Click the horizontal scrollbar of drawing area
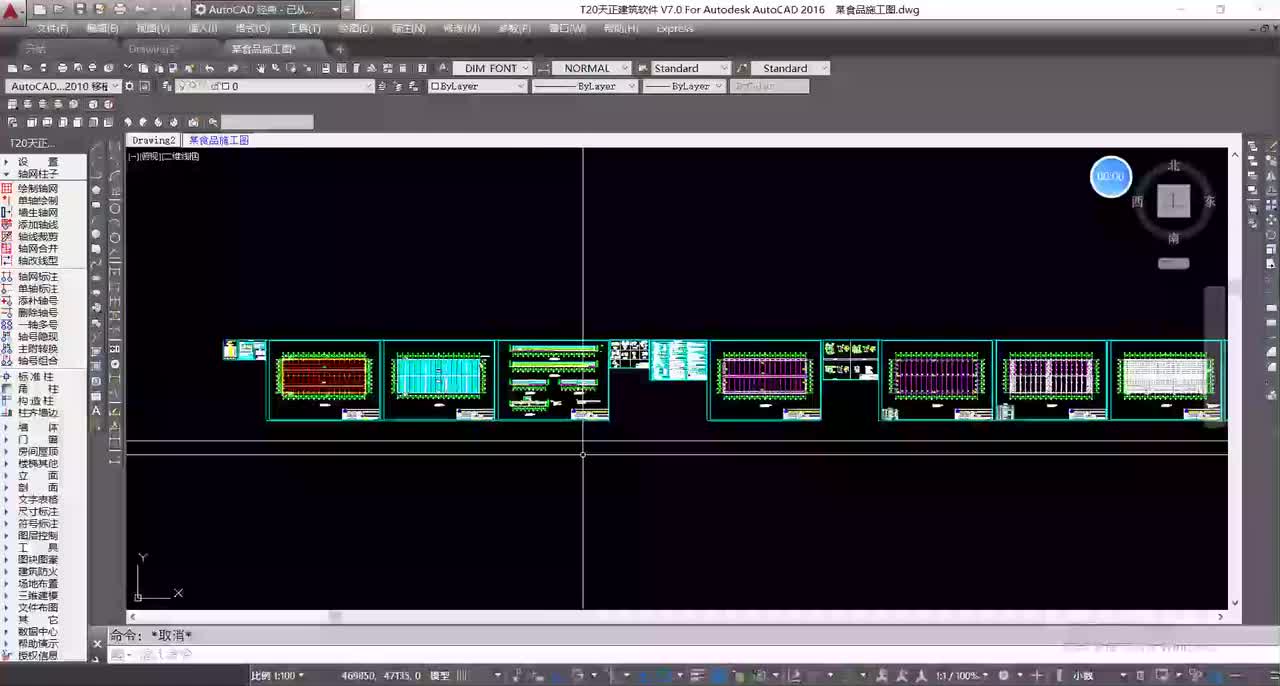The width and height of the screenshot is (1280, 686). pos(676,617)
